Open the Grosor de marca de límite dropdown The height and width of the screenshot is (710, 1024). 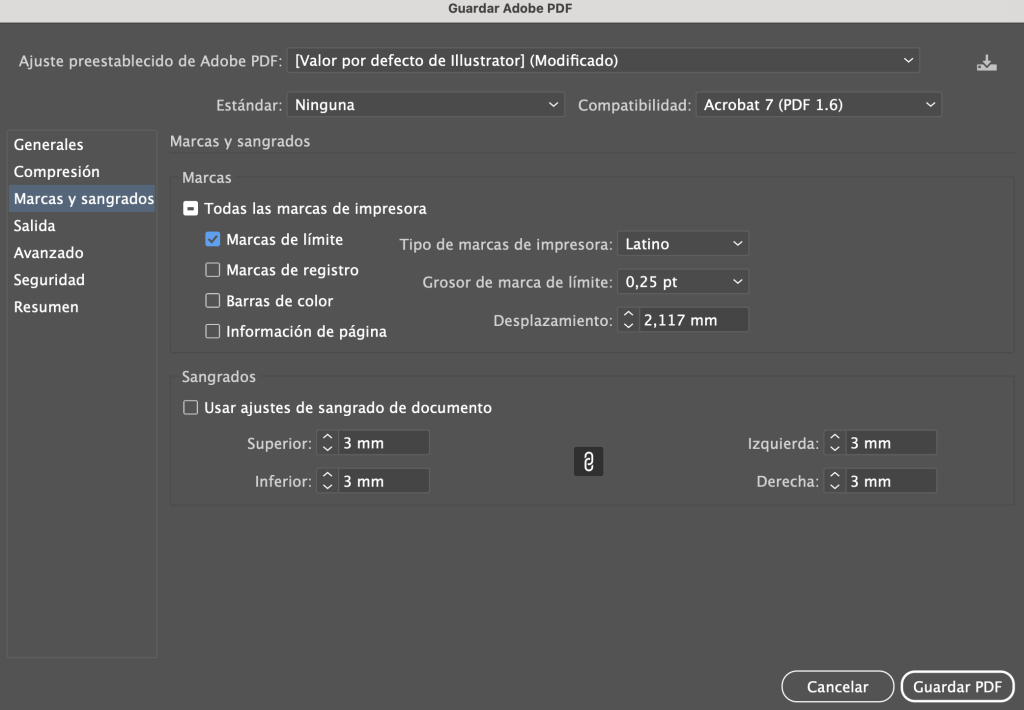[683, 282]
